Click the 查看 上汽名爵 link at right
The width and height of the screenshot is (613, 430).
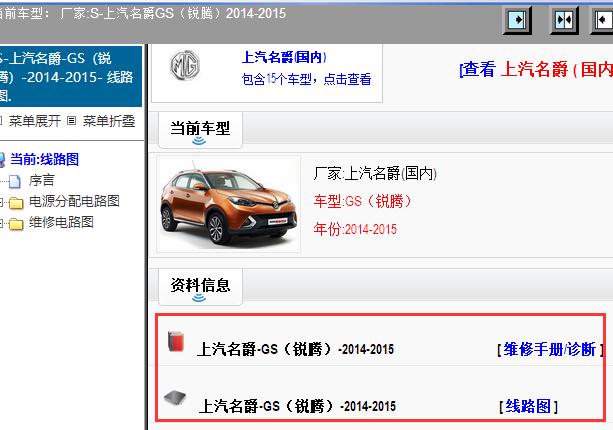click(536, 70)
